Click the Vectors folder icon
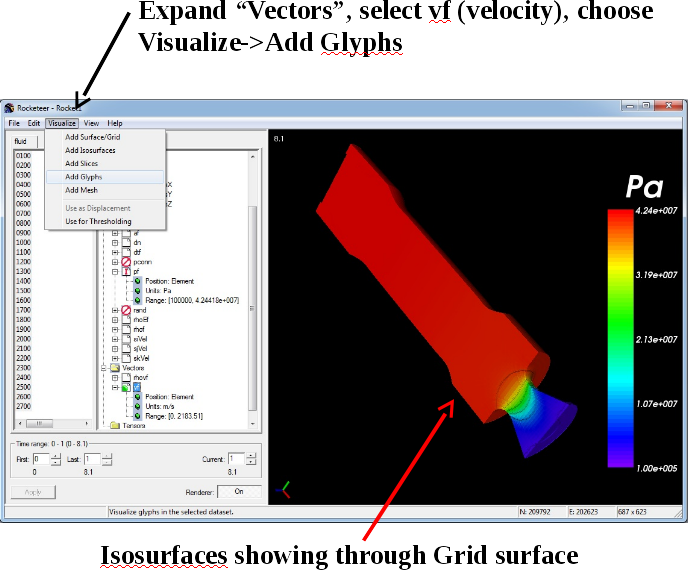 coord(115,368)
